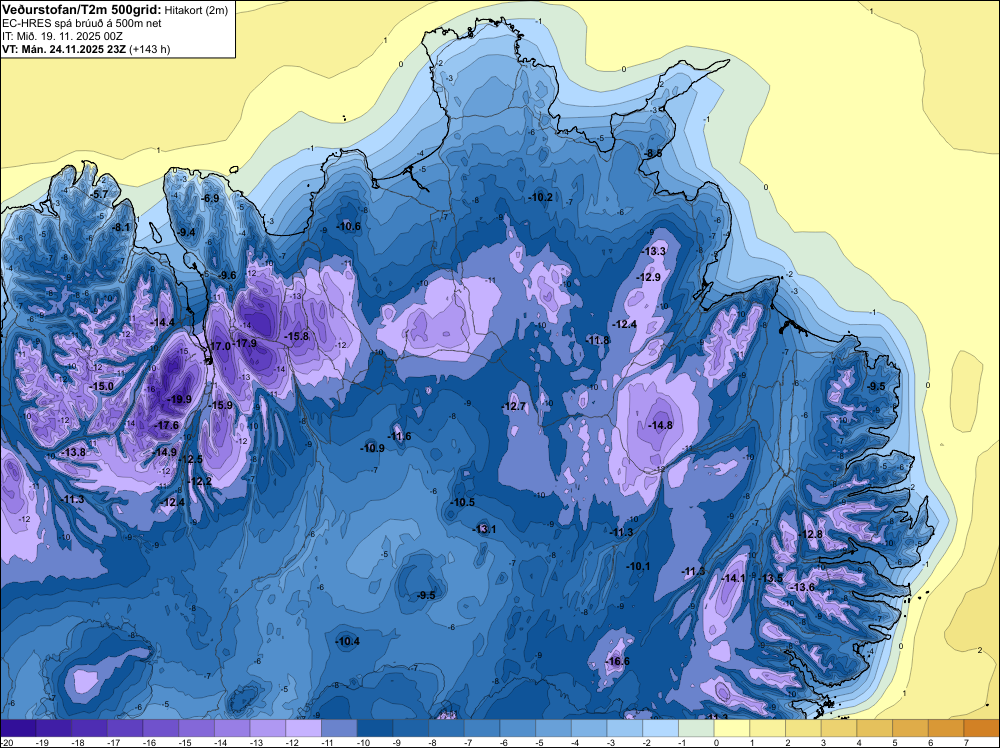The image size is (1000, 748).
Task: Select the 'EC-HRES spá brúuð á 500m net' line
Action: click(82, 23)
